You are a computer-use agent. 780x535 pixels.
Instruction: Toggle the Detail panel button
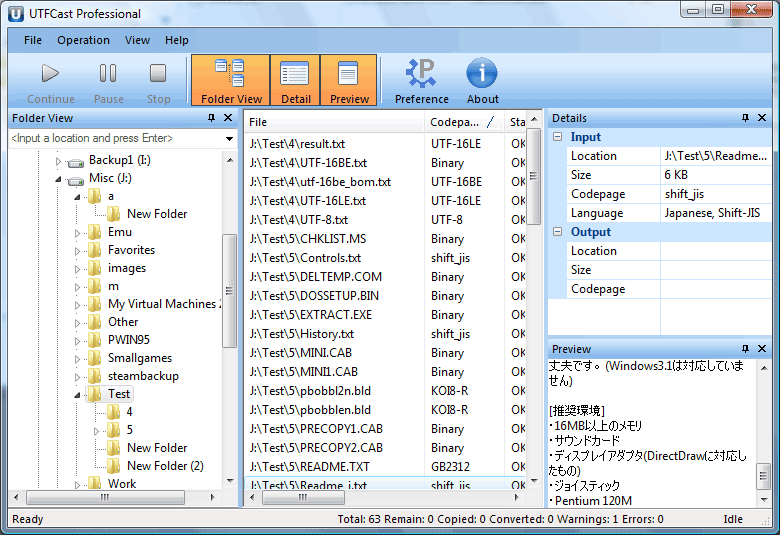(295, 81)
